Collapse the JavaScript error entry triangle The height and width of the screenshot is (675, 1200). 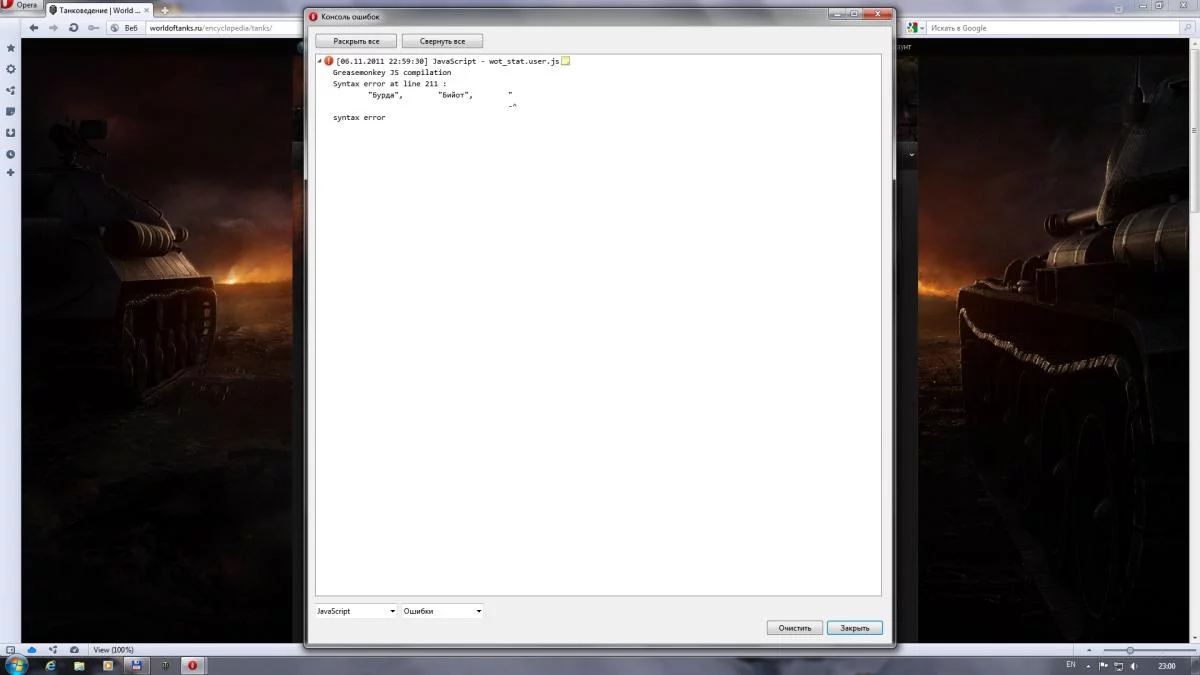319,61
